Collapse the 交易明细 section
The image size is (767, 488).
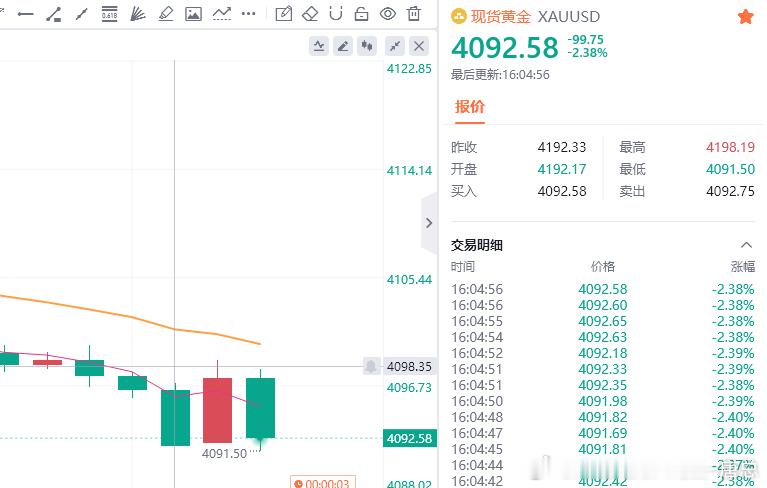click(x=746, y=244)
